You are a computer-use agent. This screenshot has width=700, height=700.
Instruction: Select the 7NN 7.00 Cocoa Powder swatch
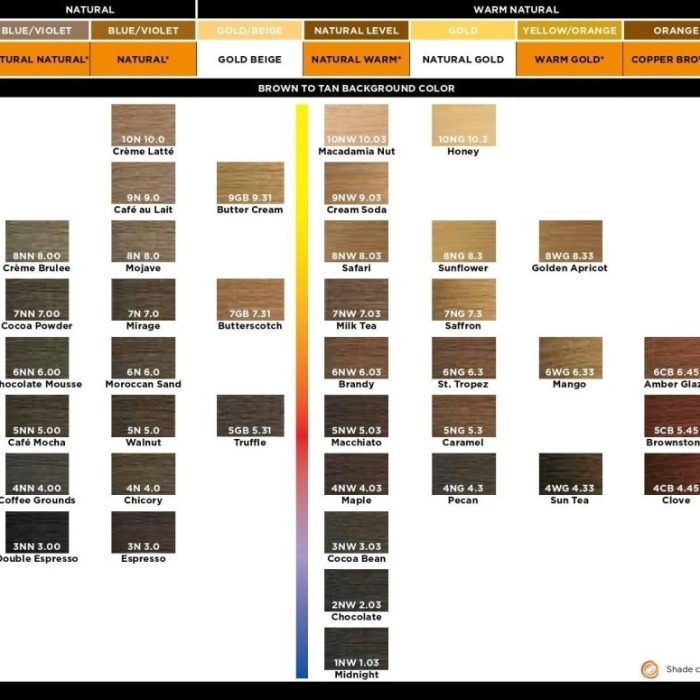coord(37,300)
